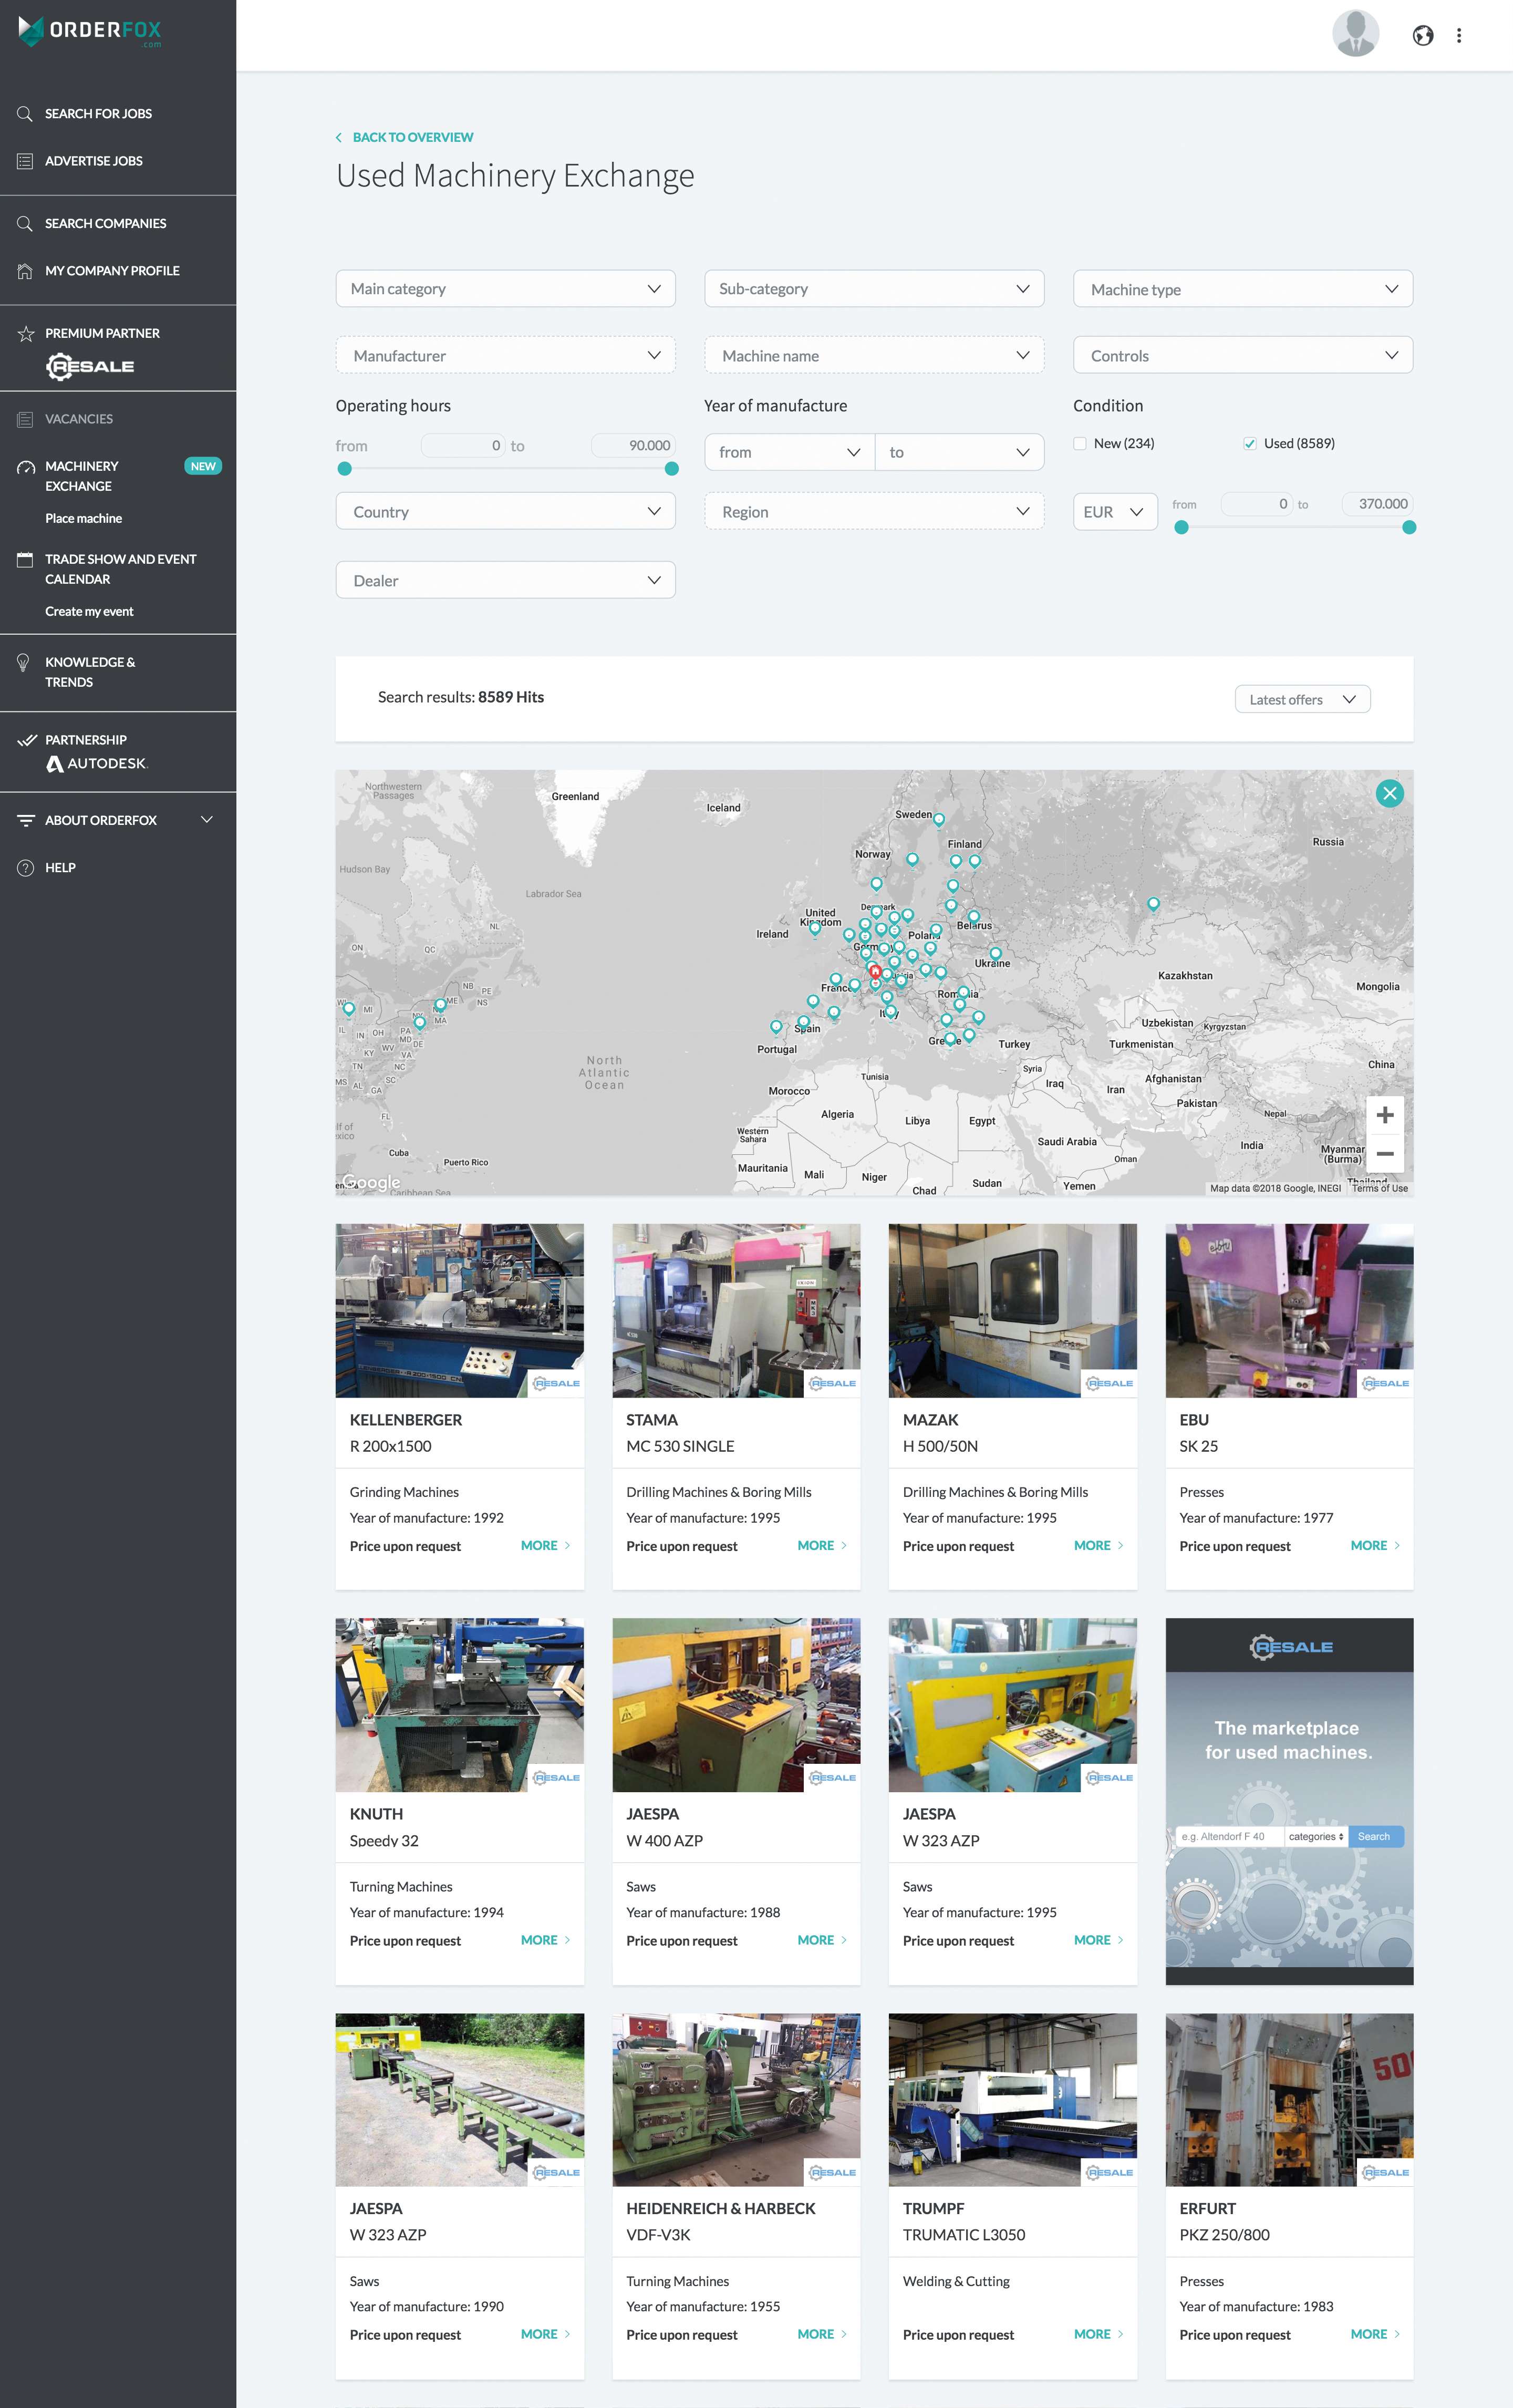Open Search Companies in sidebar

[106, 224]
